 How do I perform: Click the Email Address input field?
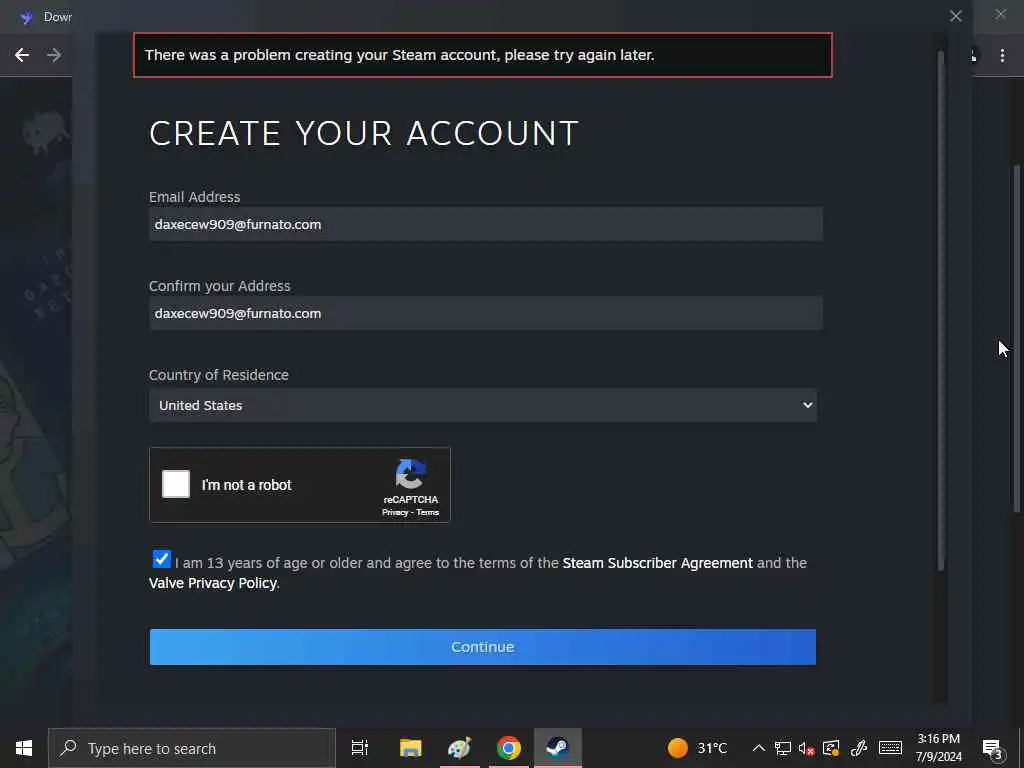coord(485,224)
